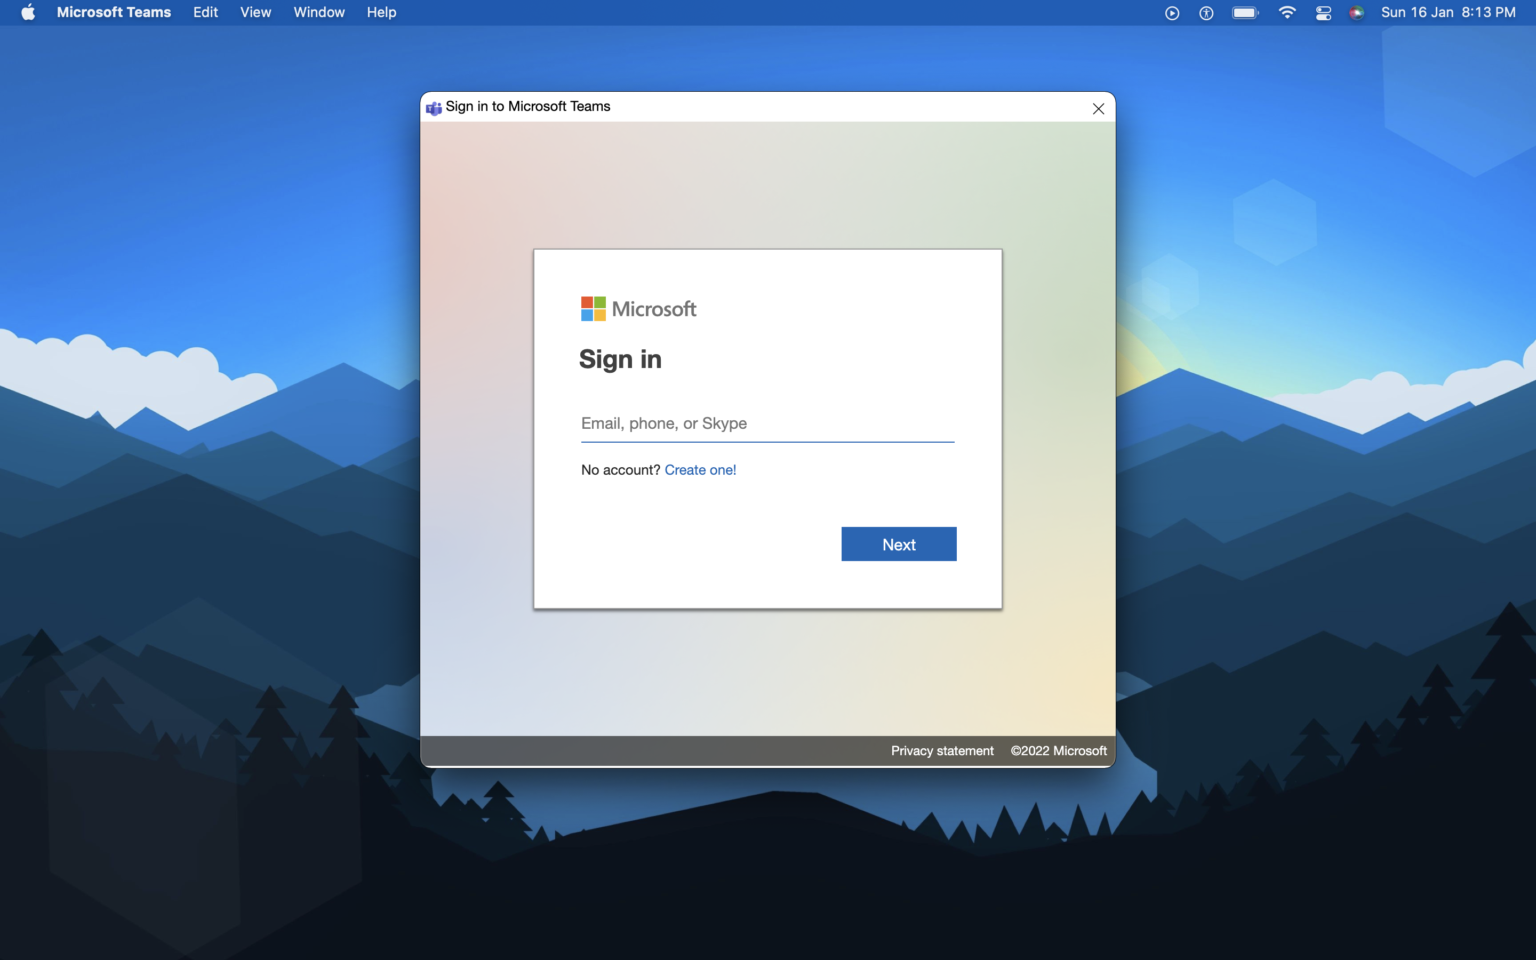Close the Sign in to Microsoft Teams window
This screenshot has height=960, width=1536.
pyautogui.click(x=1098, y=108)
